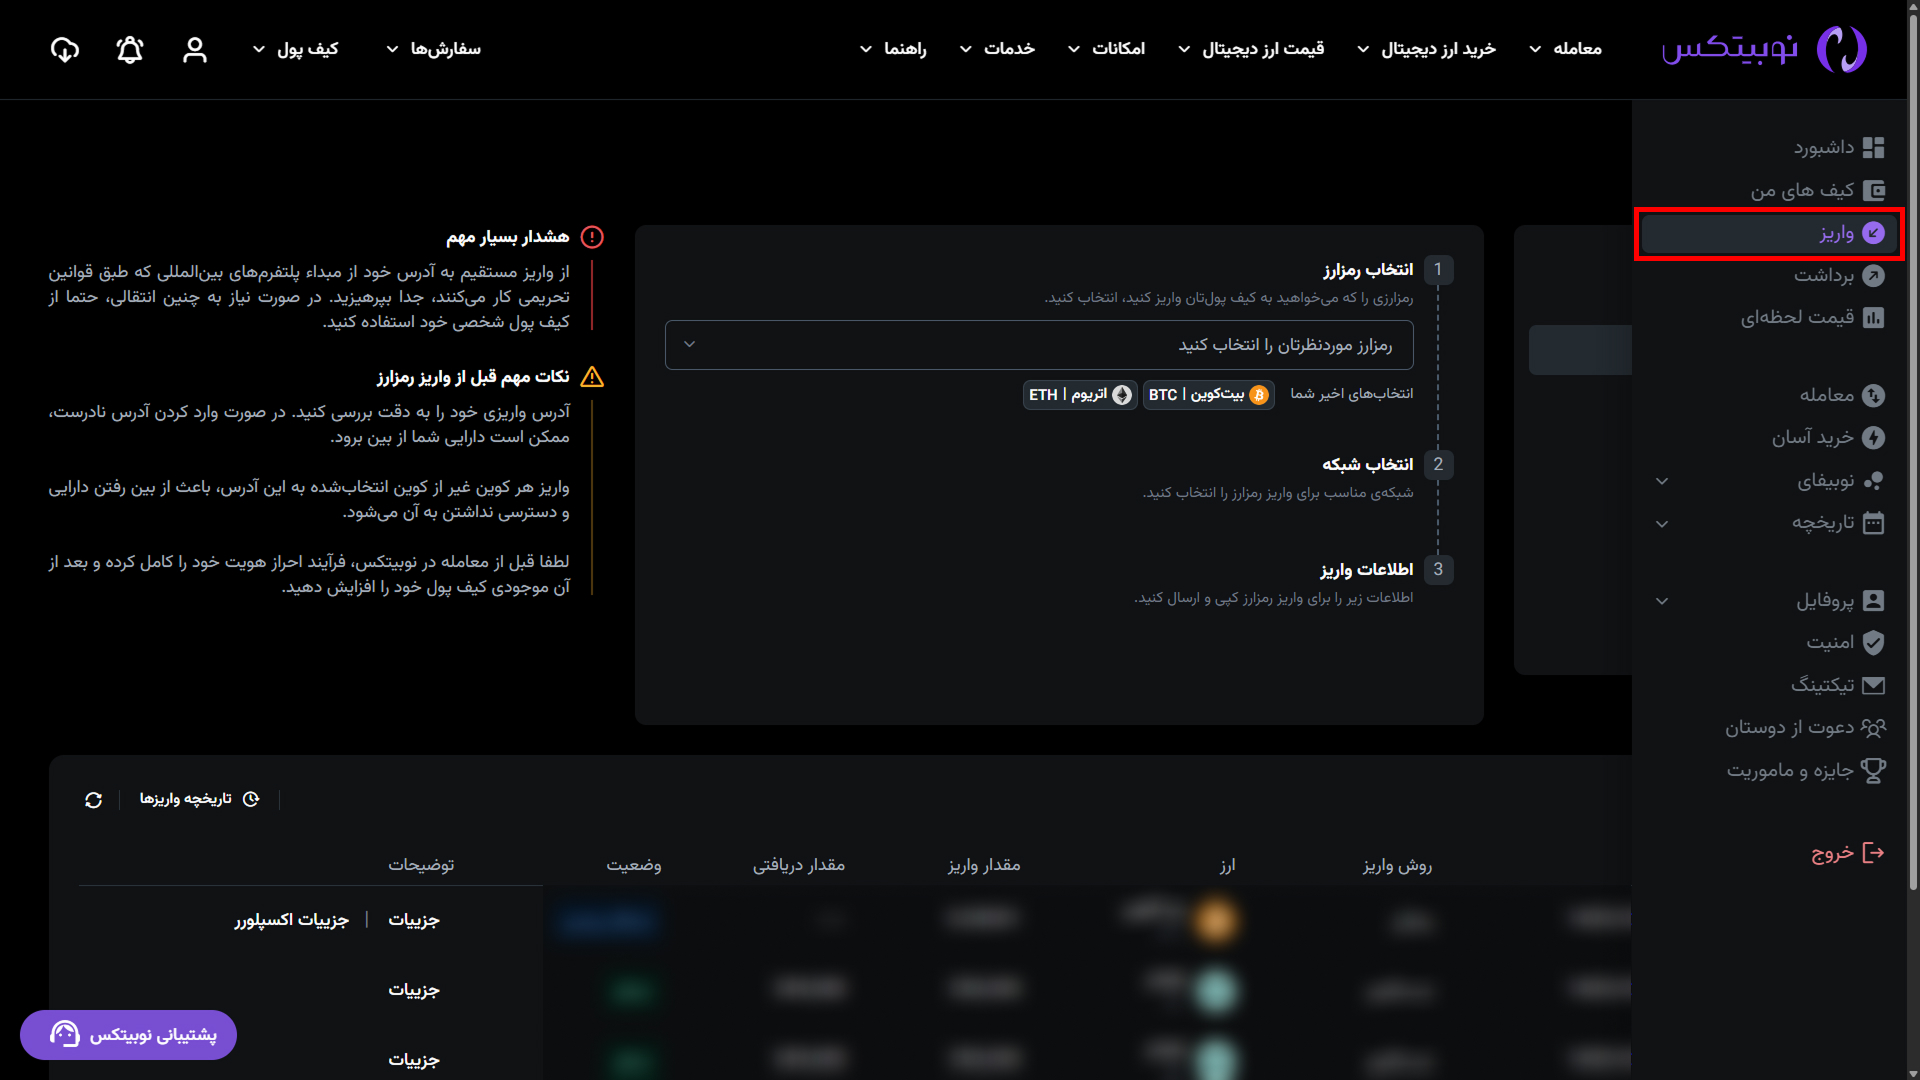Expand the تاریخچه sidebar chevron
The height and width of the screenshot is (1080, 1920).
pyautogui.click(x=1662, y=524)
